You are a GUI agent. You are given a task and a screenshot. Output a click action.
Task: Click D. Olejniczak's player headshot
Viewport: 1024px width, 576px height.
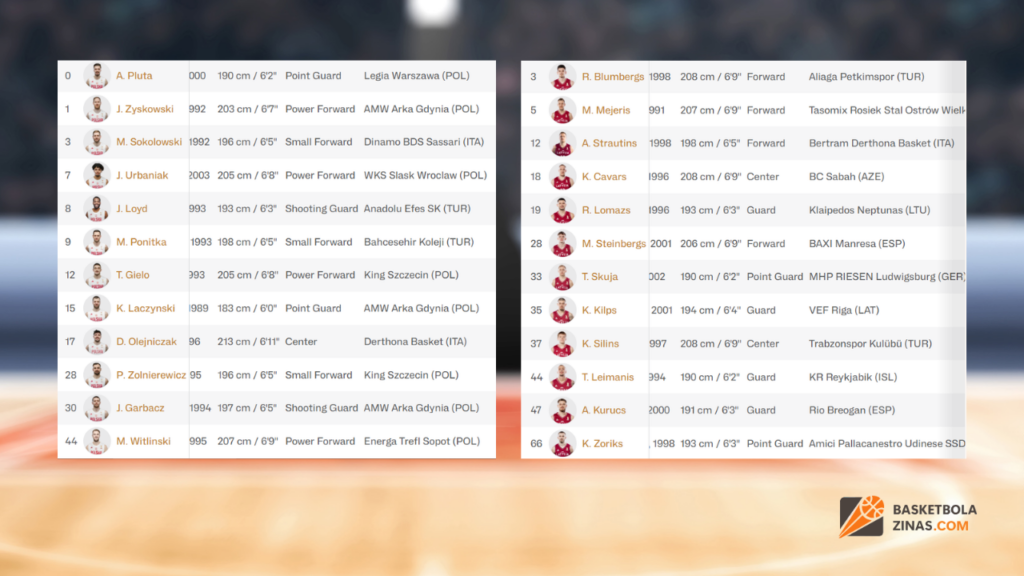(97, 342)
